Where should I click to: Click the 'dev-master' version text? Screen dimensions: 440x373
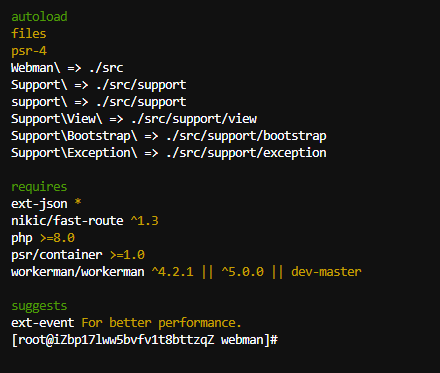click(326, 272)
